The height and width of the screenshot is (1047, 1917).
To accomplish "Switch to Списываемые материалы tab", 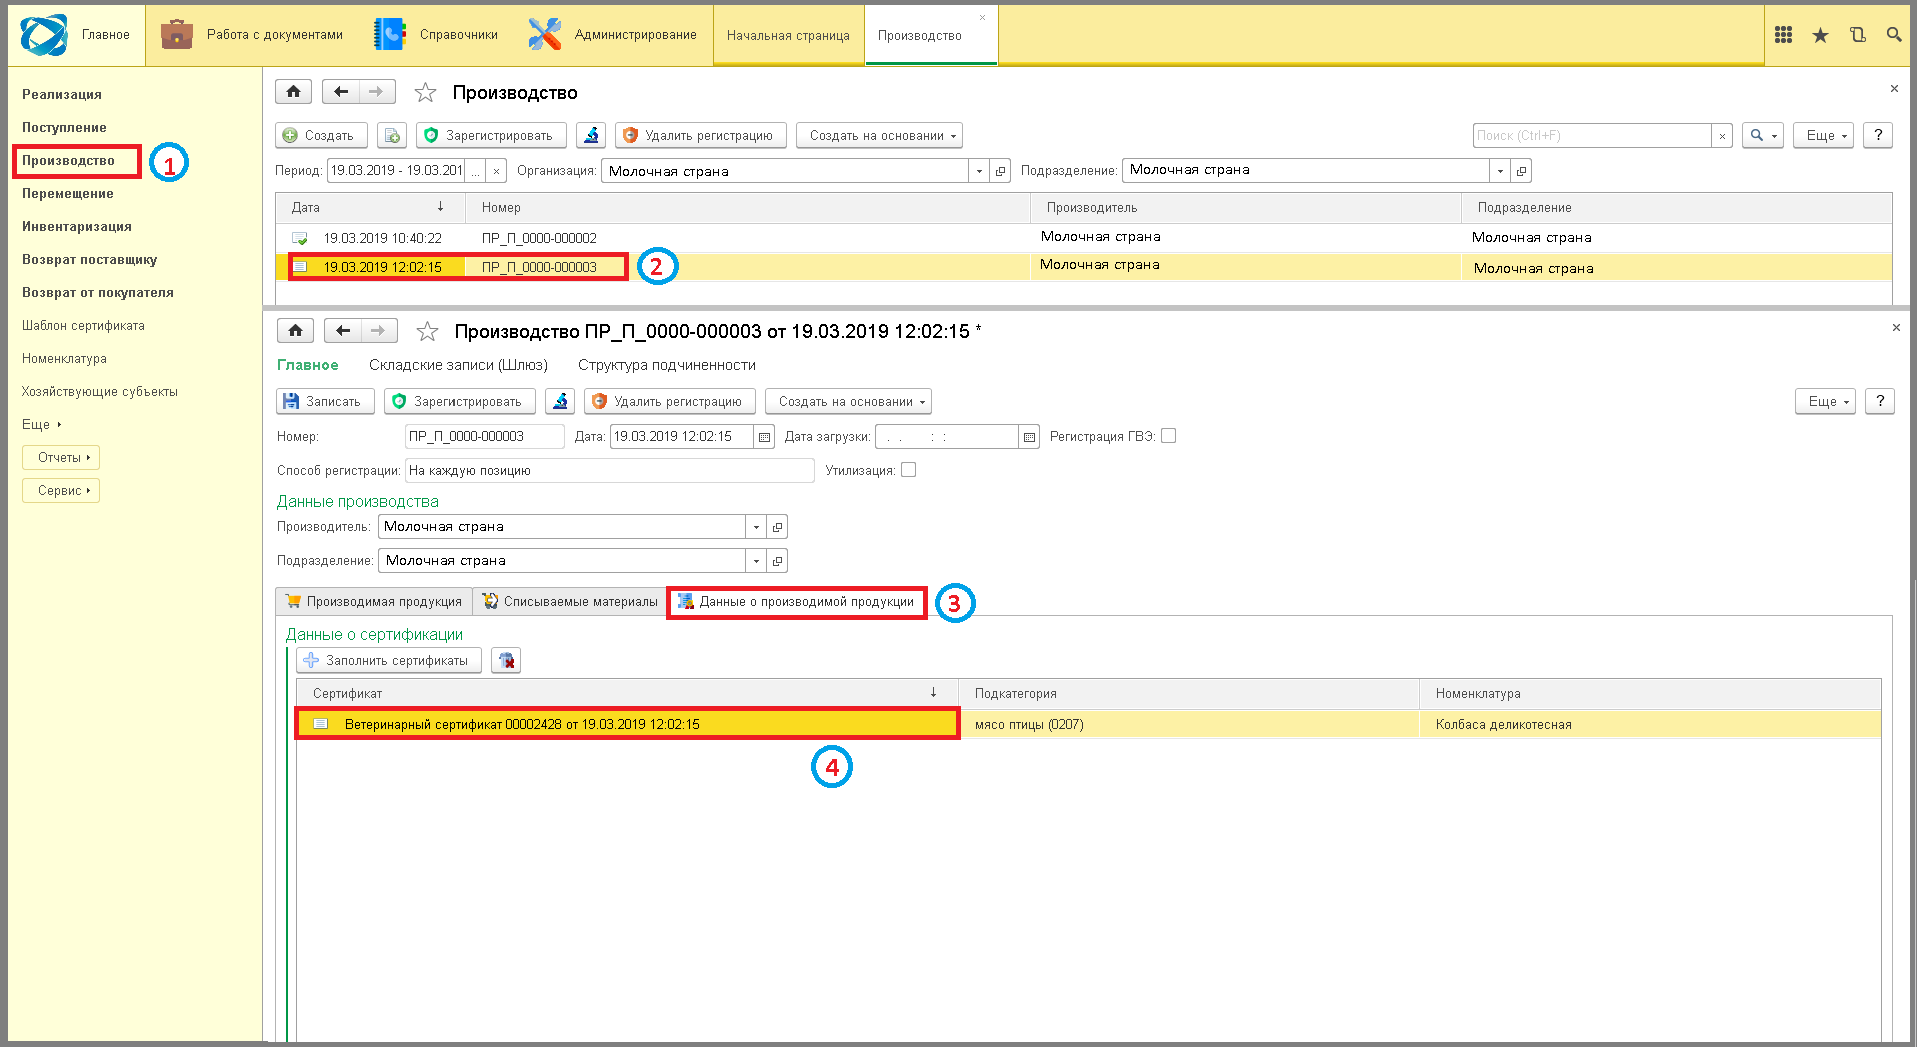I will pos(570,602).
